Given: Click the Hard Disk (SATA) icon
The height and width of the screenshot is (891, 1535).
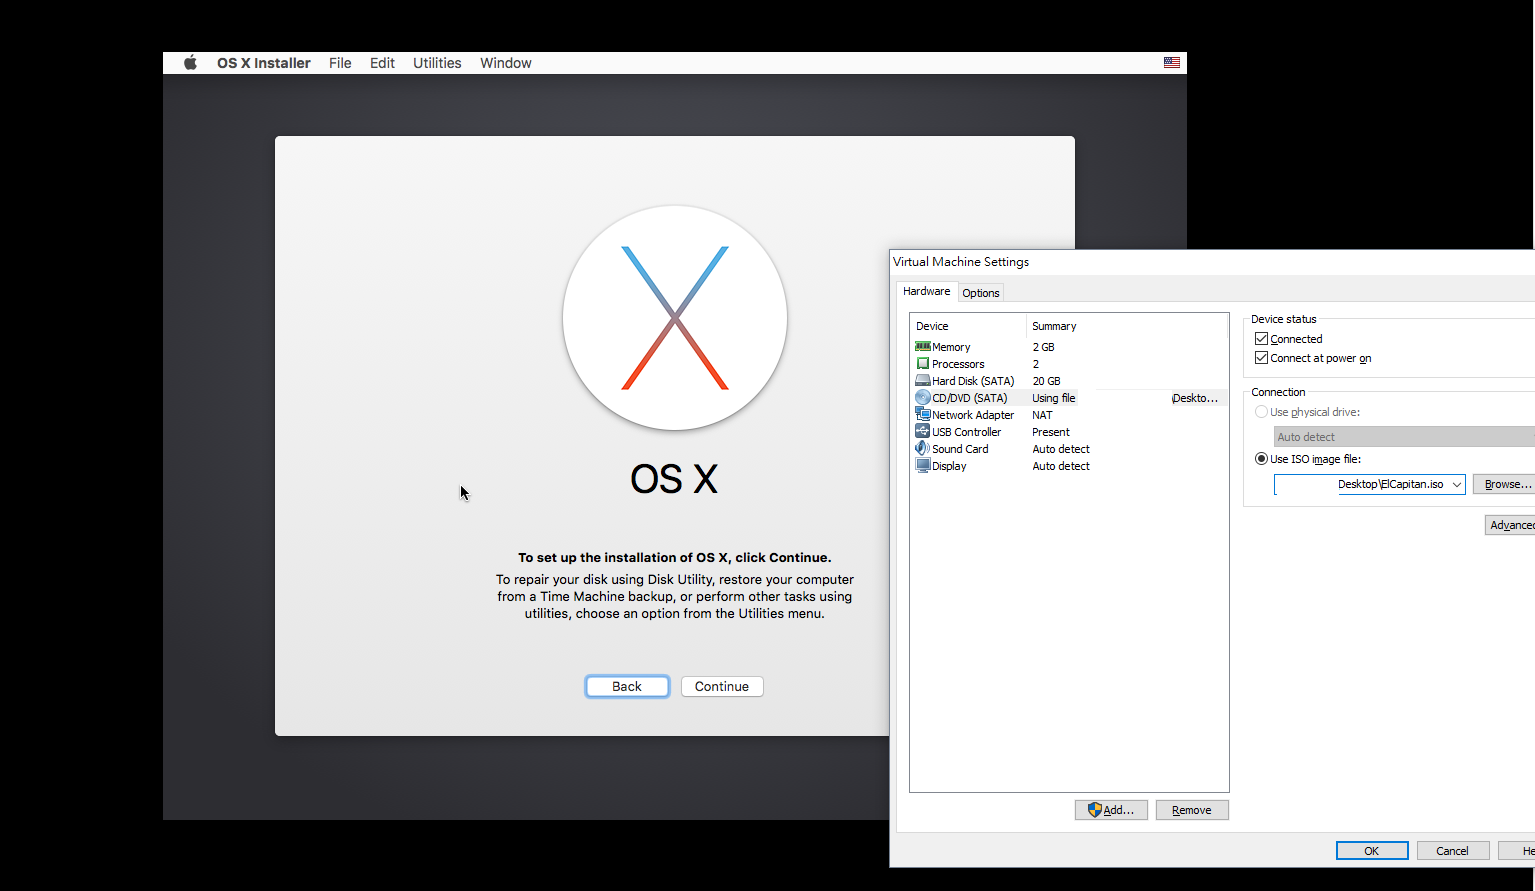Looking at the screenshot, I should click(x=922, y=380).
